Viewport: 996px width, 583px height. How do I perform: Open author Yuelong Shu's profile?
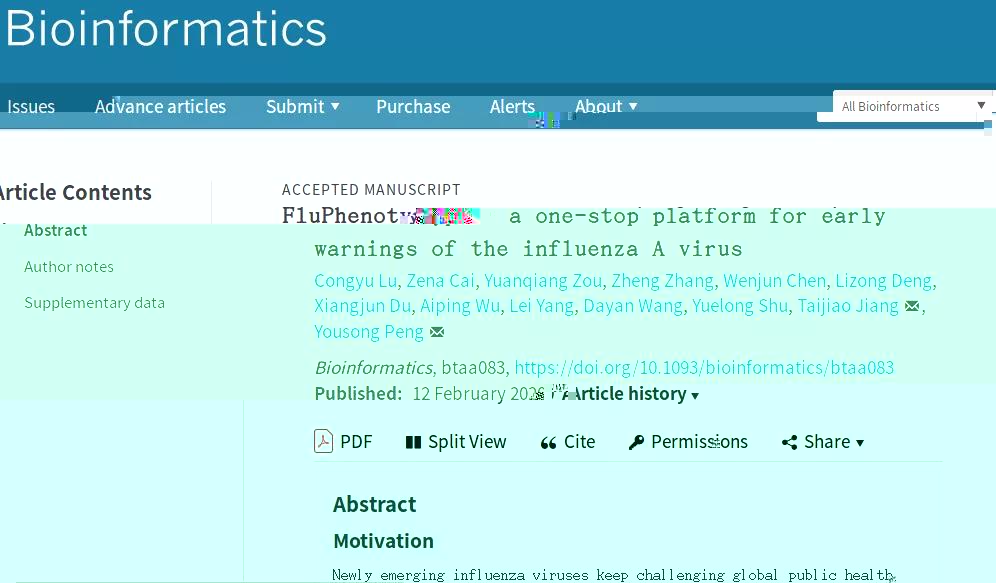click(740, 305)
